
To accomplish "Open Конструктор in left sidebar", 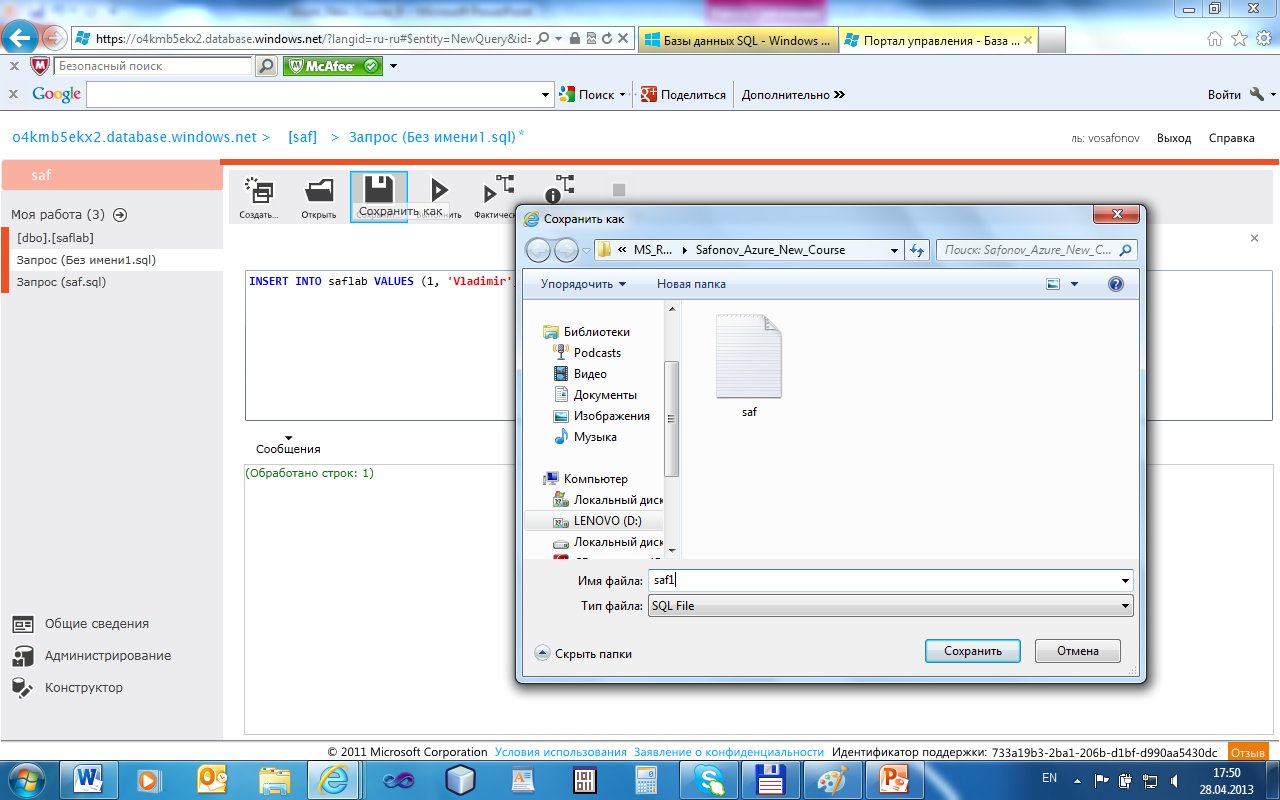I will point(67,687).
